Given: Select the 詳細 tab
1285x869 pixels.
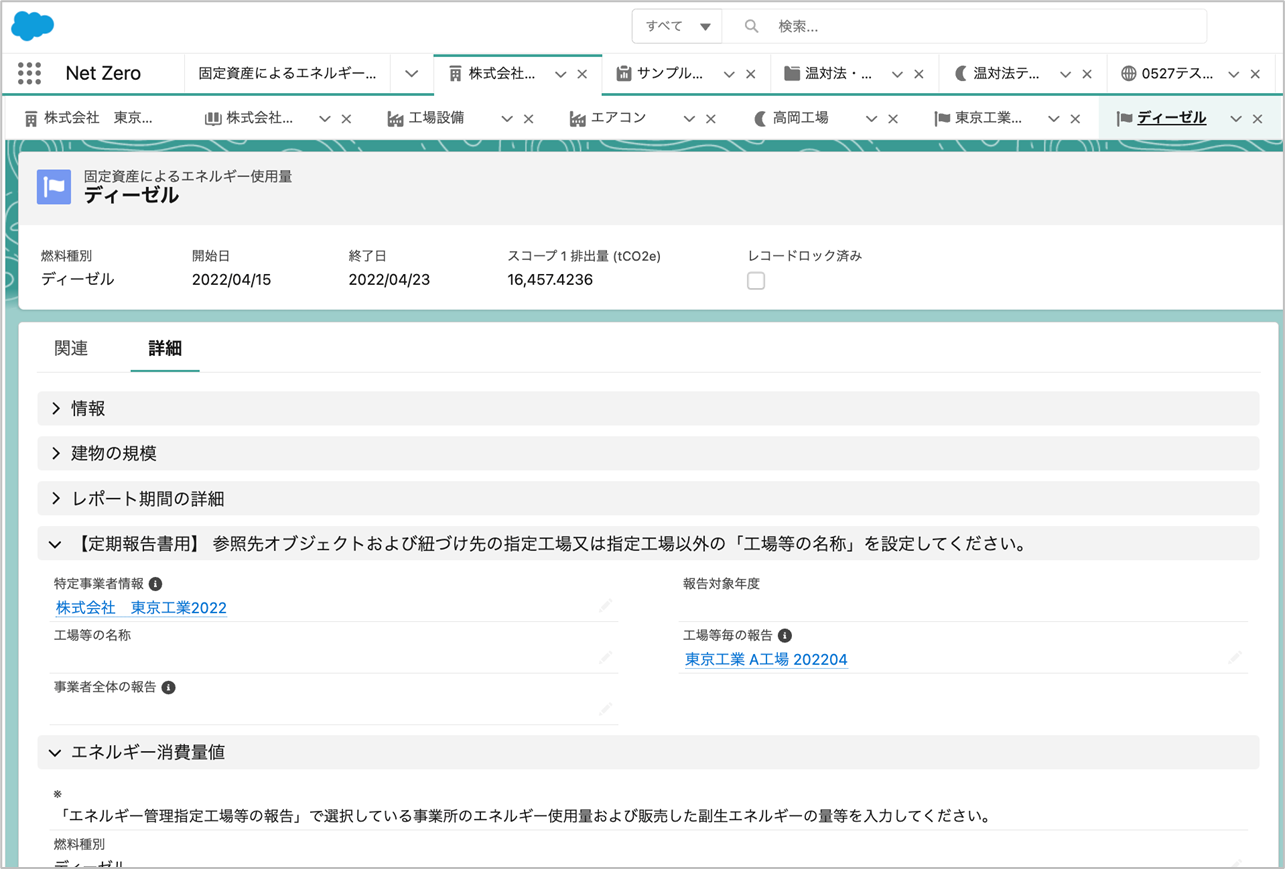Looking at the screenshot, I should click(165, 348).
